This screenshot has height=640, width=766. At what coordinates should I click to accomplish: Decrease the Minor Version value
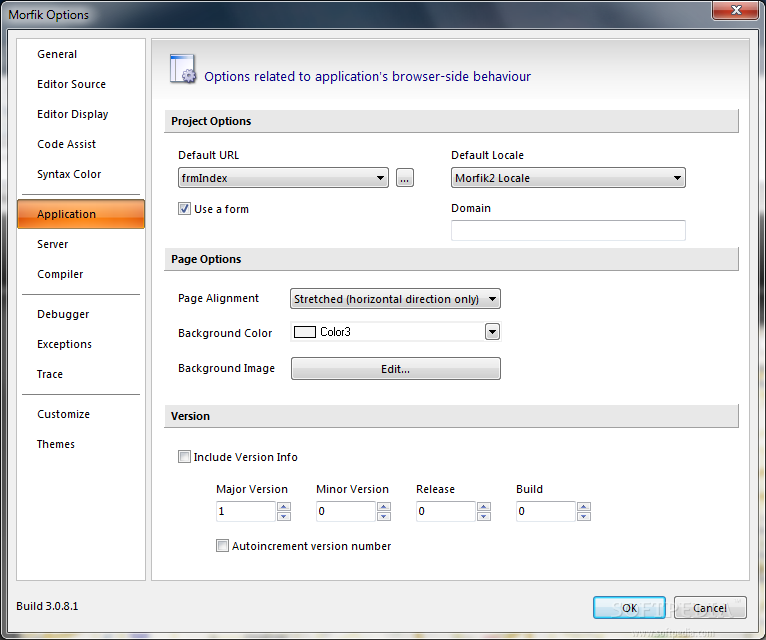[x=384, y=516]
